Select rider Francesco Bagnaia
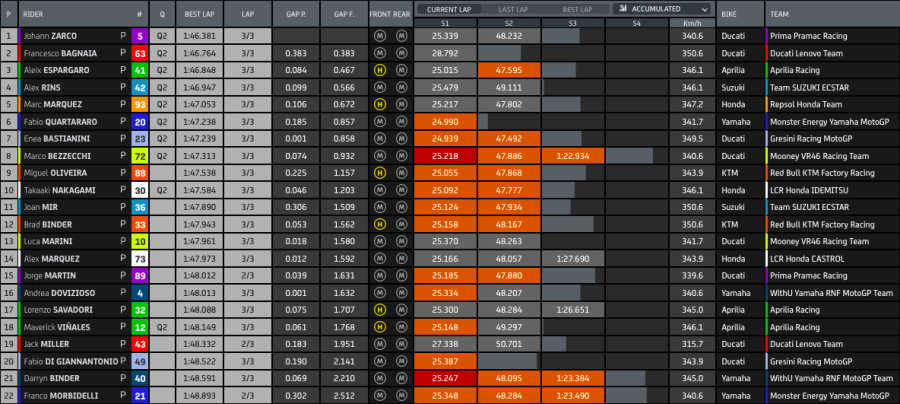Viewport: 900px width, 404px height. 60,53
